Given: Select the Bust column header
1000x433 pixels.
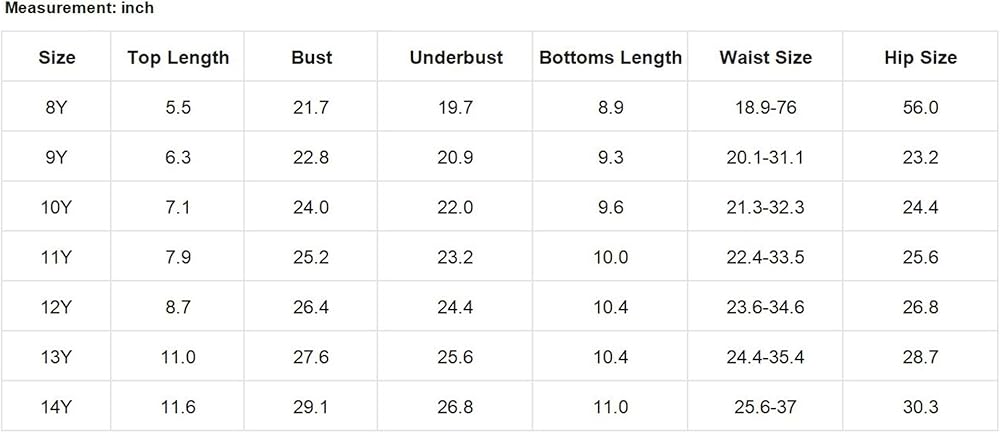Looking at the screenshot, I should [x=311, y=57].
